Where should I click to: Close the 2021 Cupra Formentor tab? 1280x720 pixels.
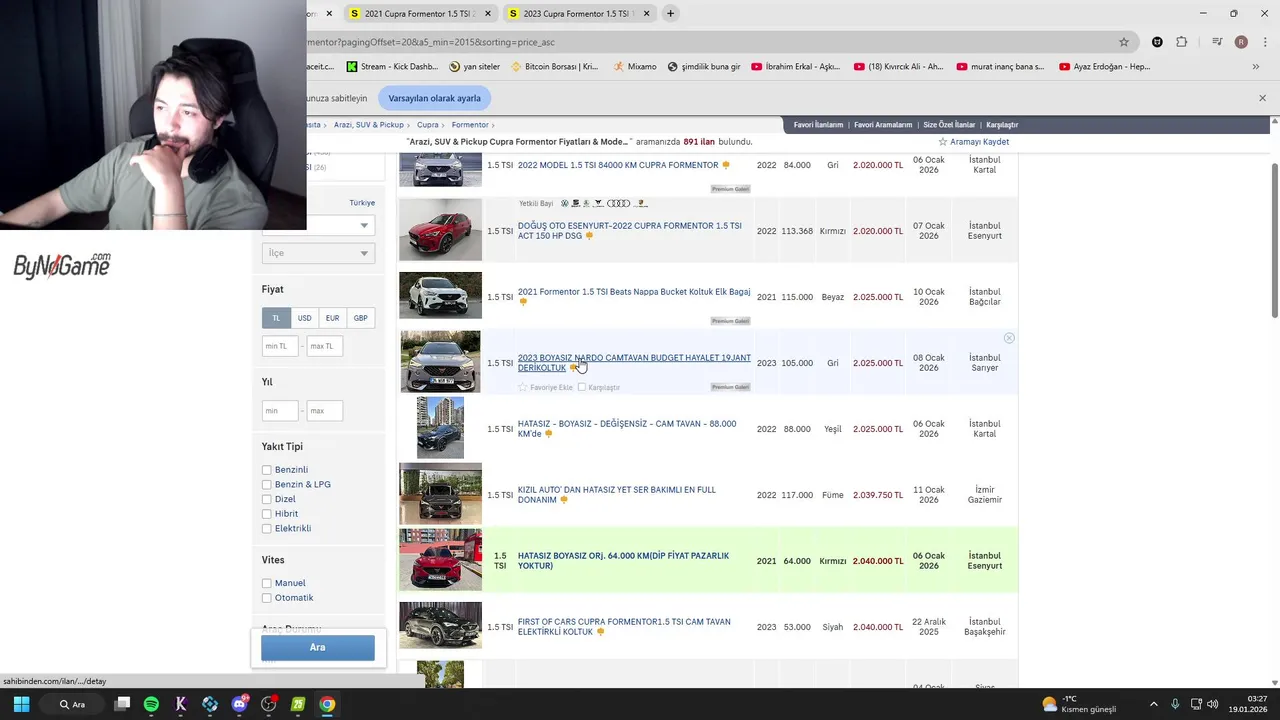488,13
